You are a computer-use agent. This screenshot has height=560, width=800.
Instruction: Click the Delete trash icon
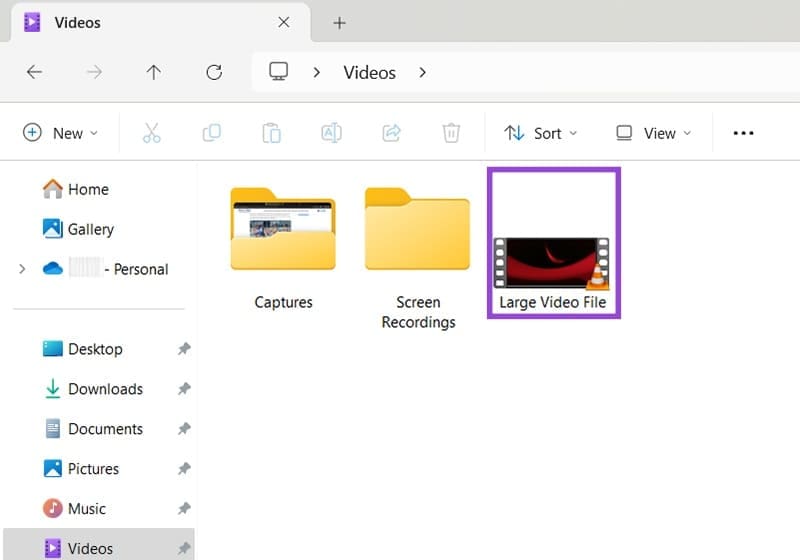(451, 133)
